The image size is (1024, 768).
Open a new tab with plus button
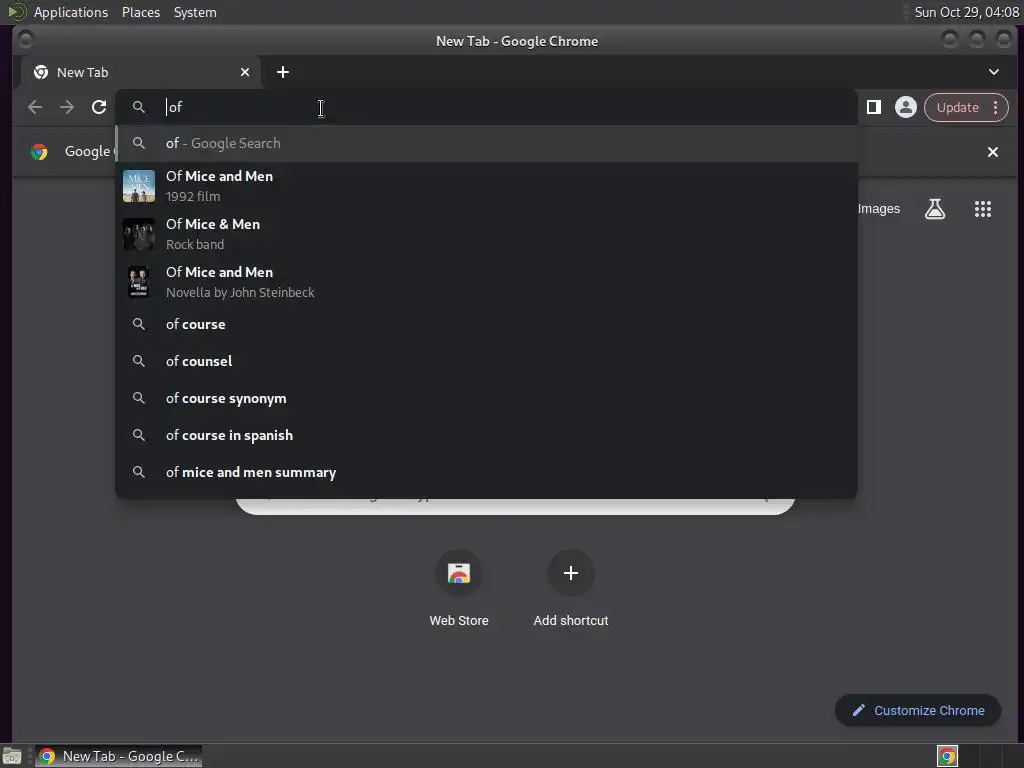tap(283, 72)
